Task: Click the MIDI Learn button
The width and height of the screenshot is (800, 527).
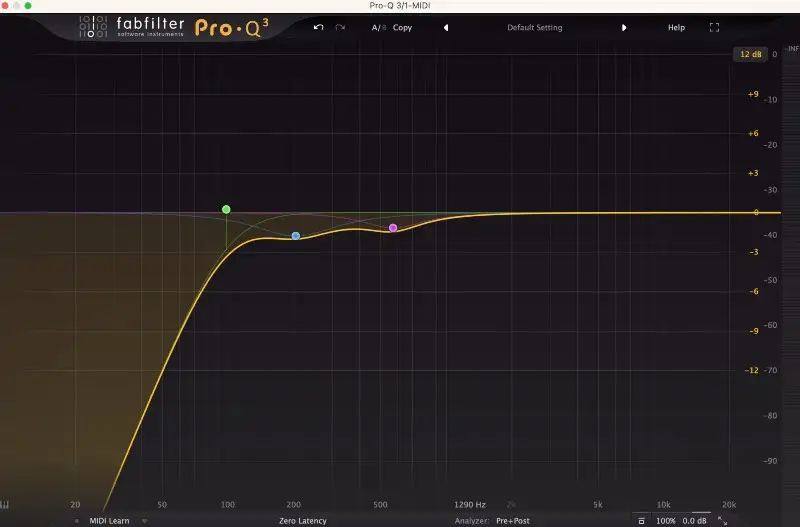Action: 111,521
